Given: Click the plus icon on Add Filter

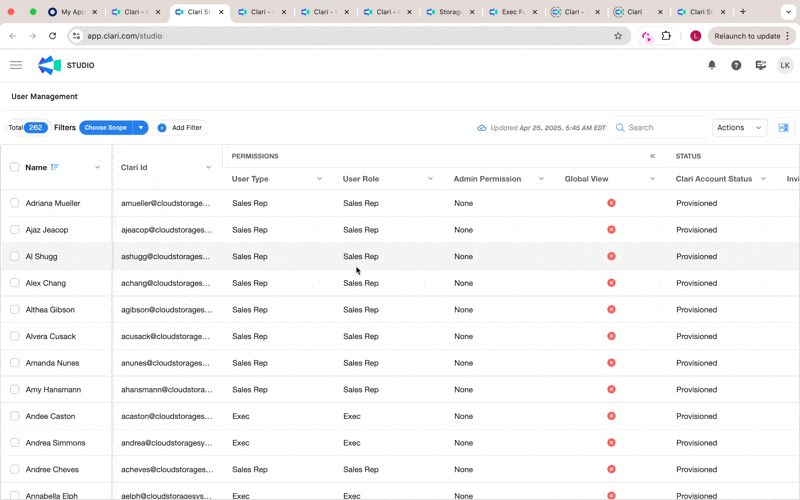Looking at the screenshot, I should point(162,128).
